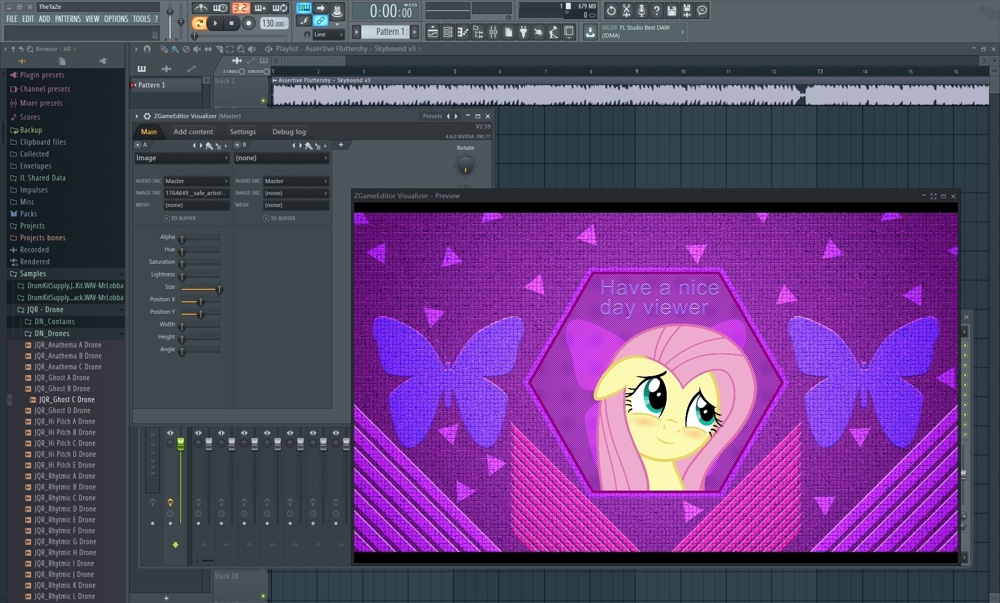Toggle the multilink to controllers (link) icon

(x=320, y=20)
